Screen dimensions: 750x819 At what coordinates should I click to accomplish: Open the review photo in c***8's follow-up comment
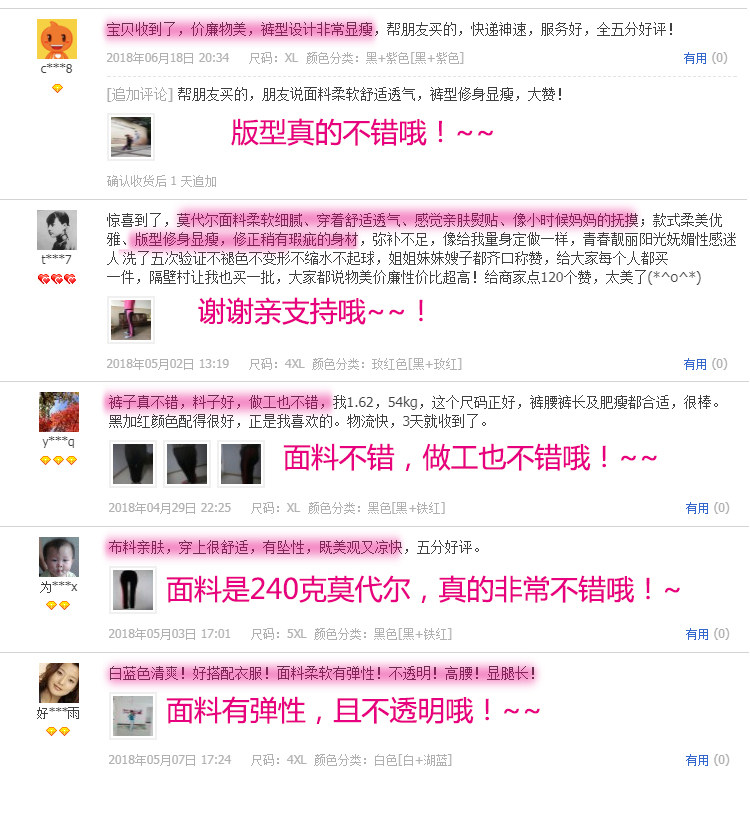pyautogui.click(x=131, y=137)
